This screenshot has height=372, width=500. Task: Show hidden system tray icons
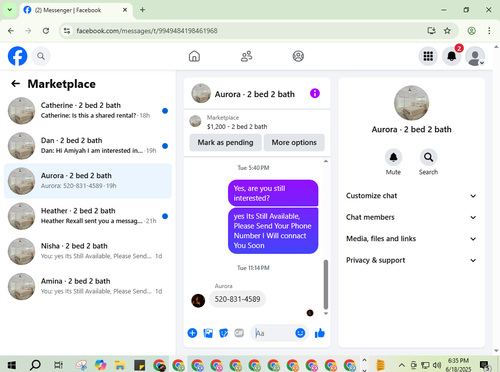coord(402,365)
